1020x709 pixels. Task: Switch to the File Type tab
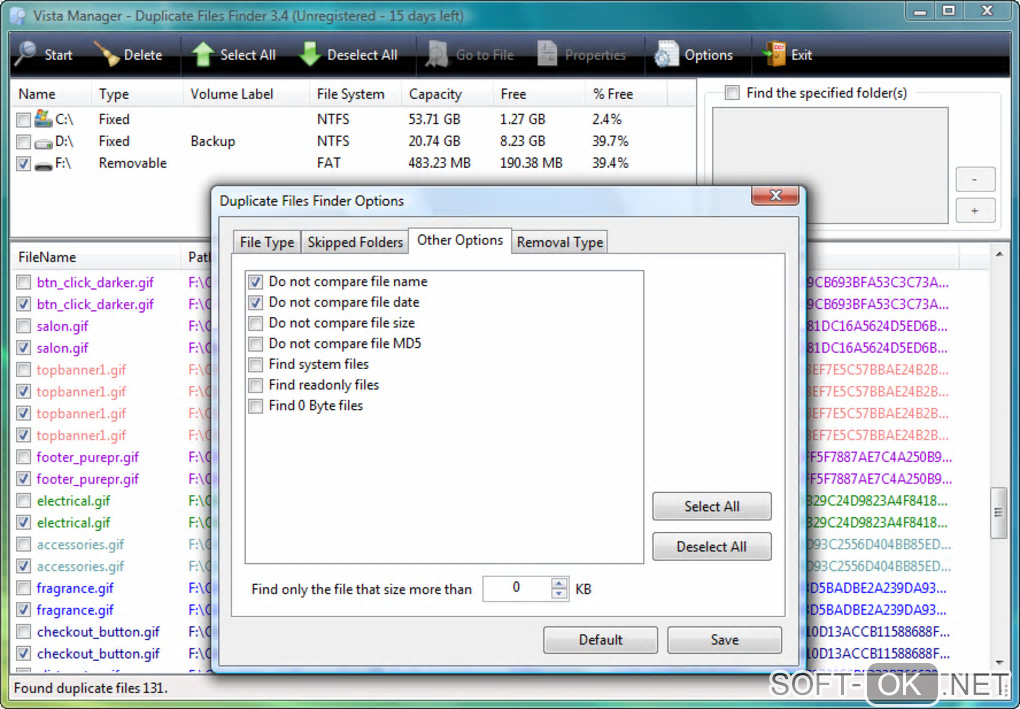(267, 242)
